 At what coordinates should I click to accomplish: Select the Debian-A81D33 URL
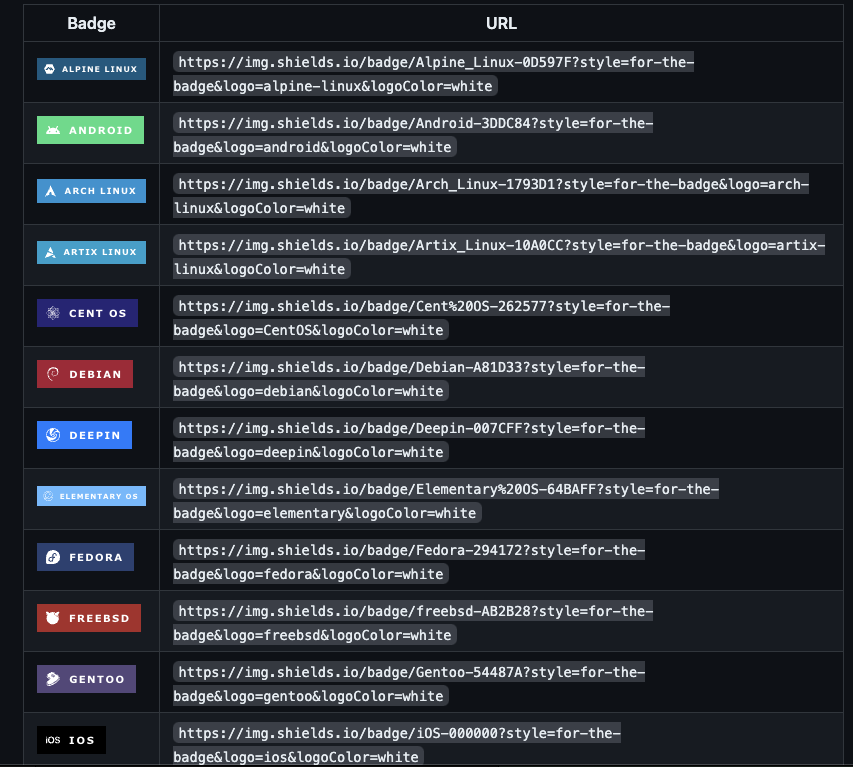click(x=409, y=379)
